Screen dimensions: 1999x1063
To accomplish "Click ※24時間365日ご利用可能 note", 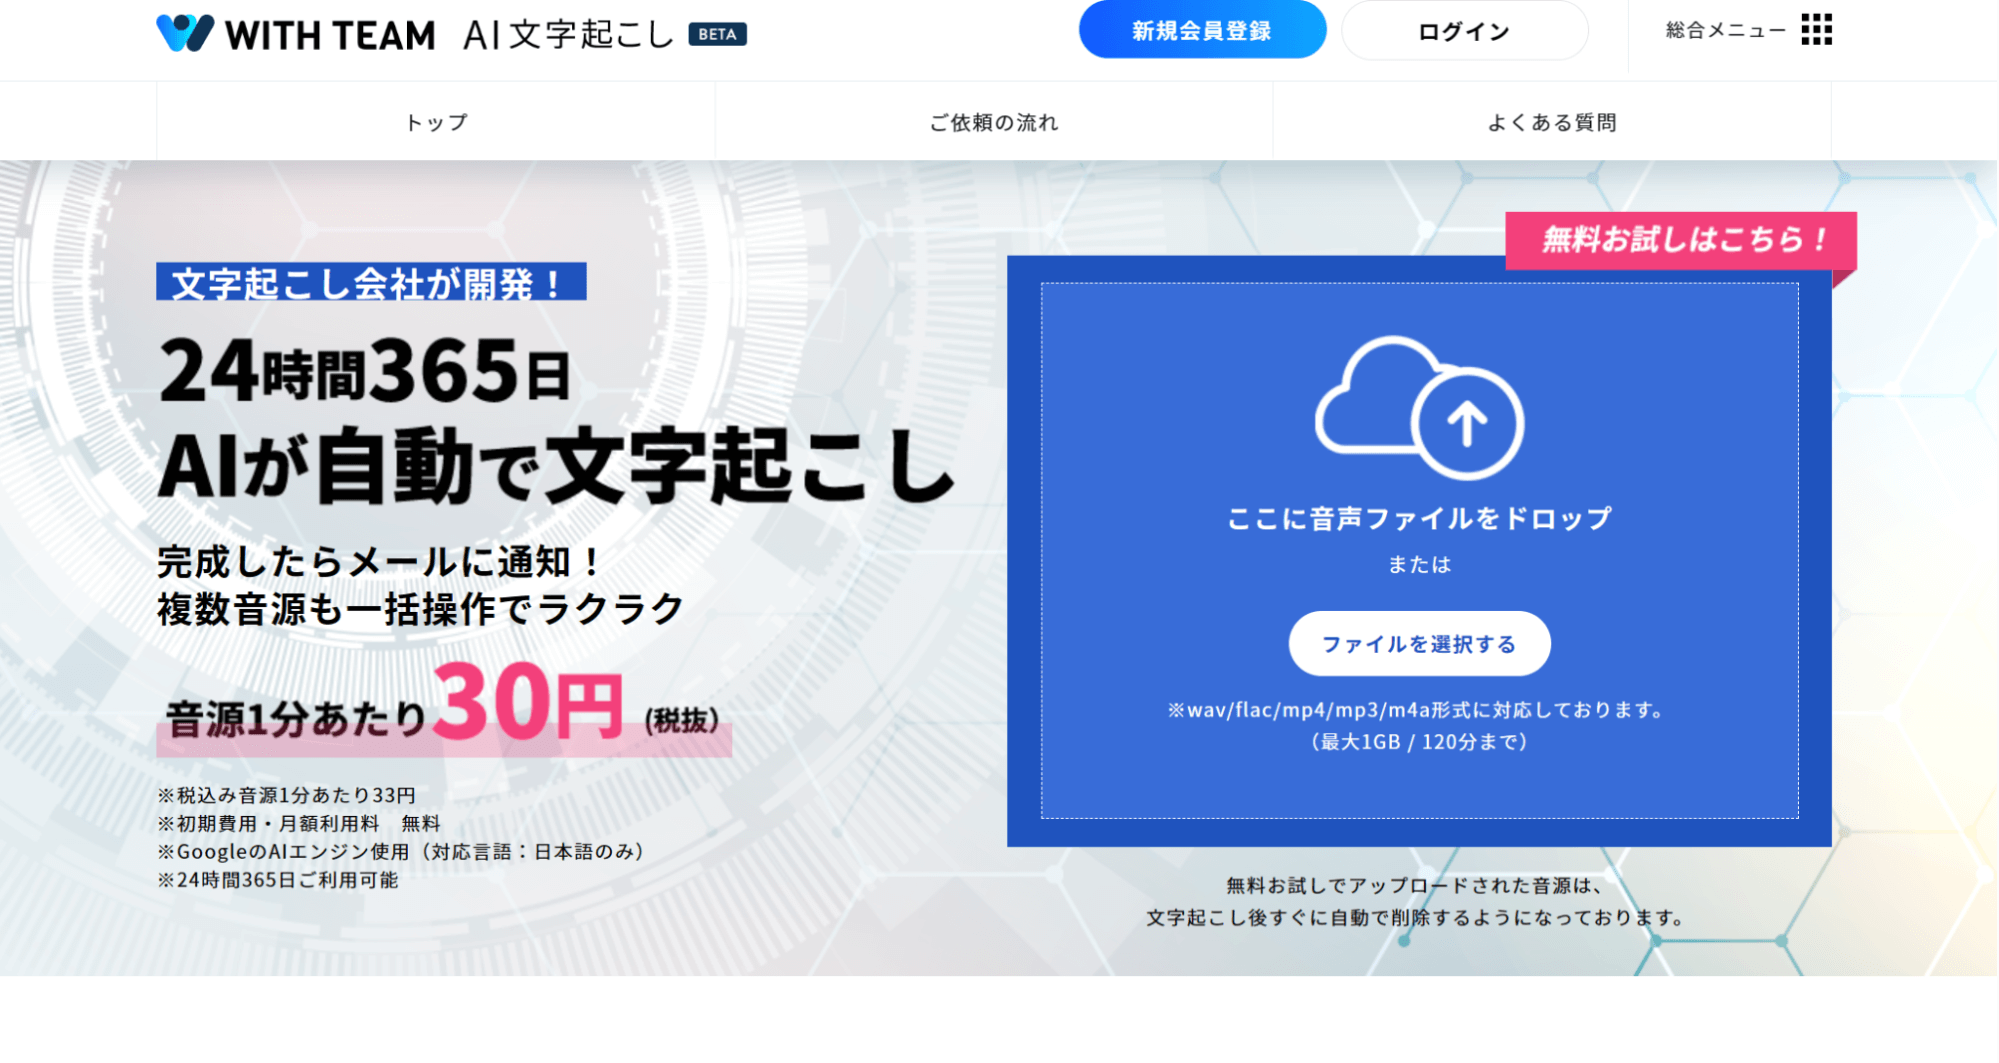I will (278, 880).
